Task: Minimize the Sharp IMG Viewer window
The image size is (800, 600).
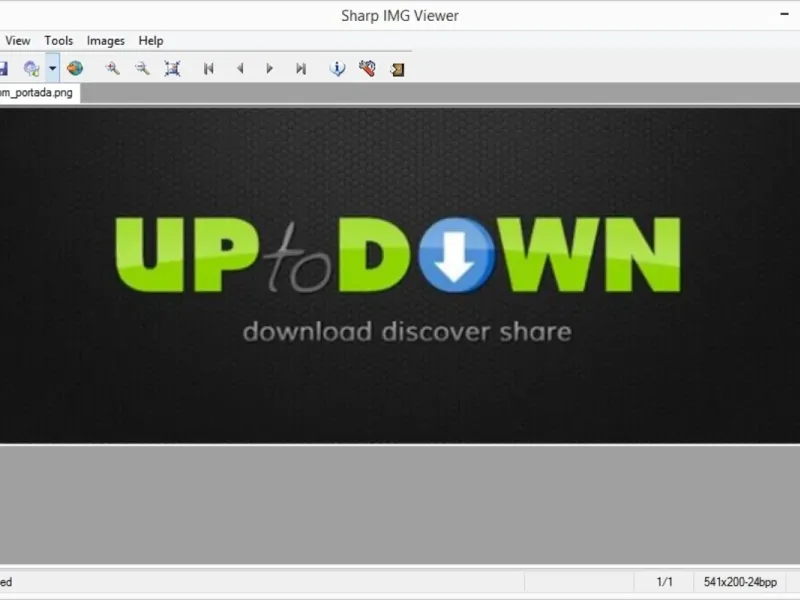Action: pyautogui.click(x=785, y=14)
